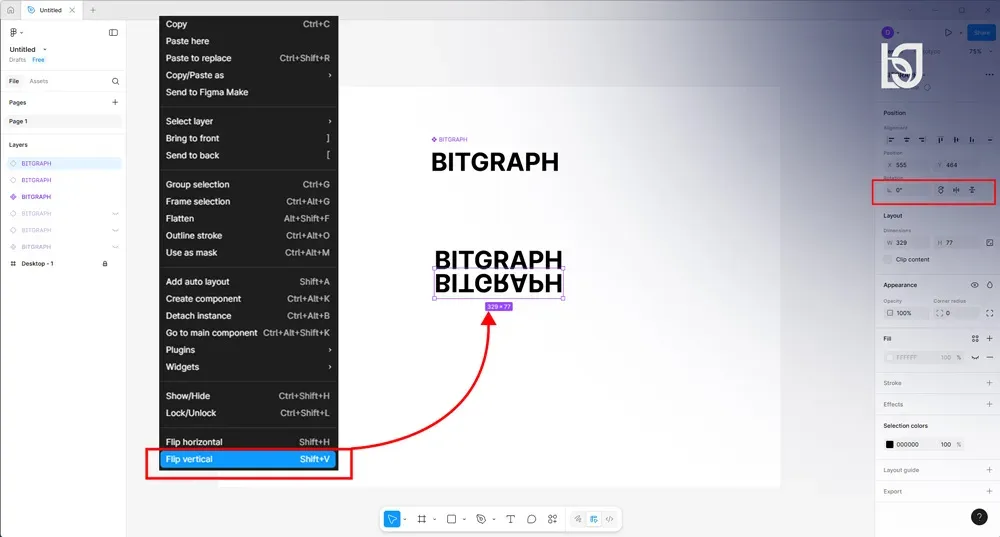Viewport: 1000px width, 537px height.
Task: Open styles grid icon in Fill section
Action: click(x=975, y=339)
